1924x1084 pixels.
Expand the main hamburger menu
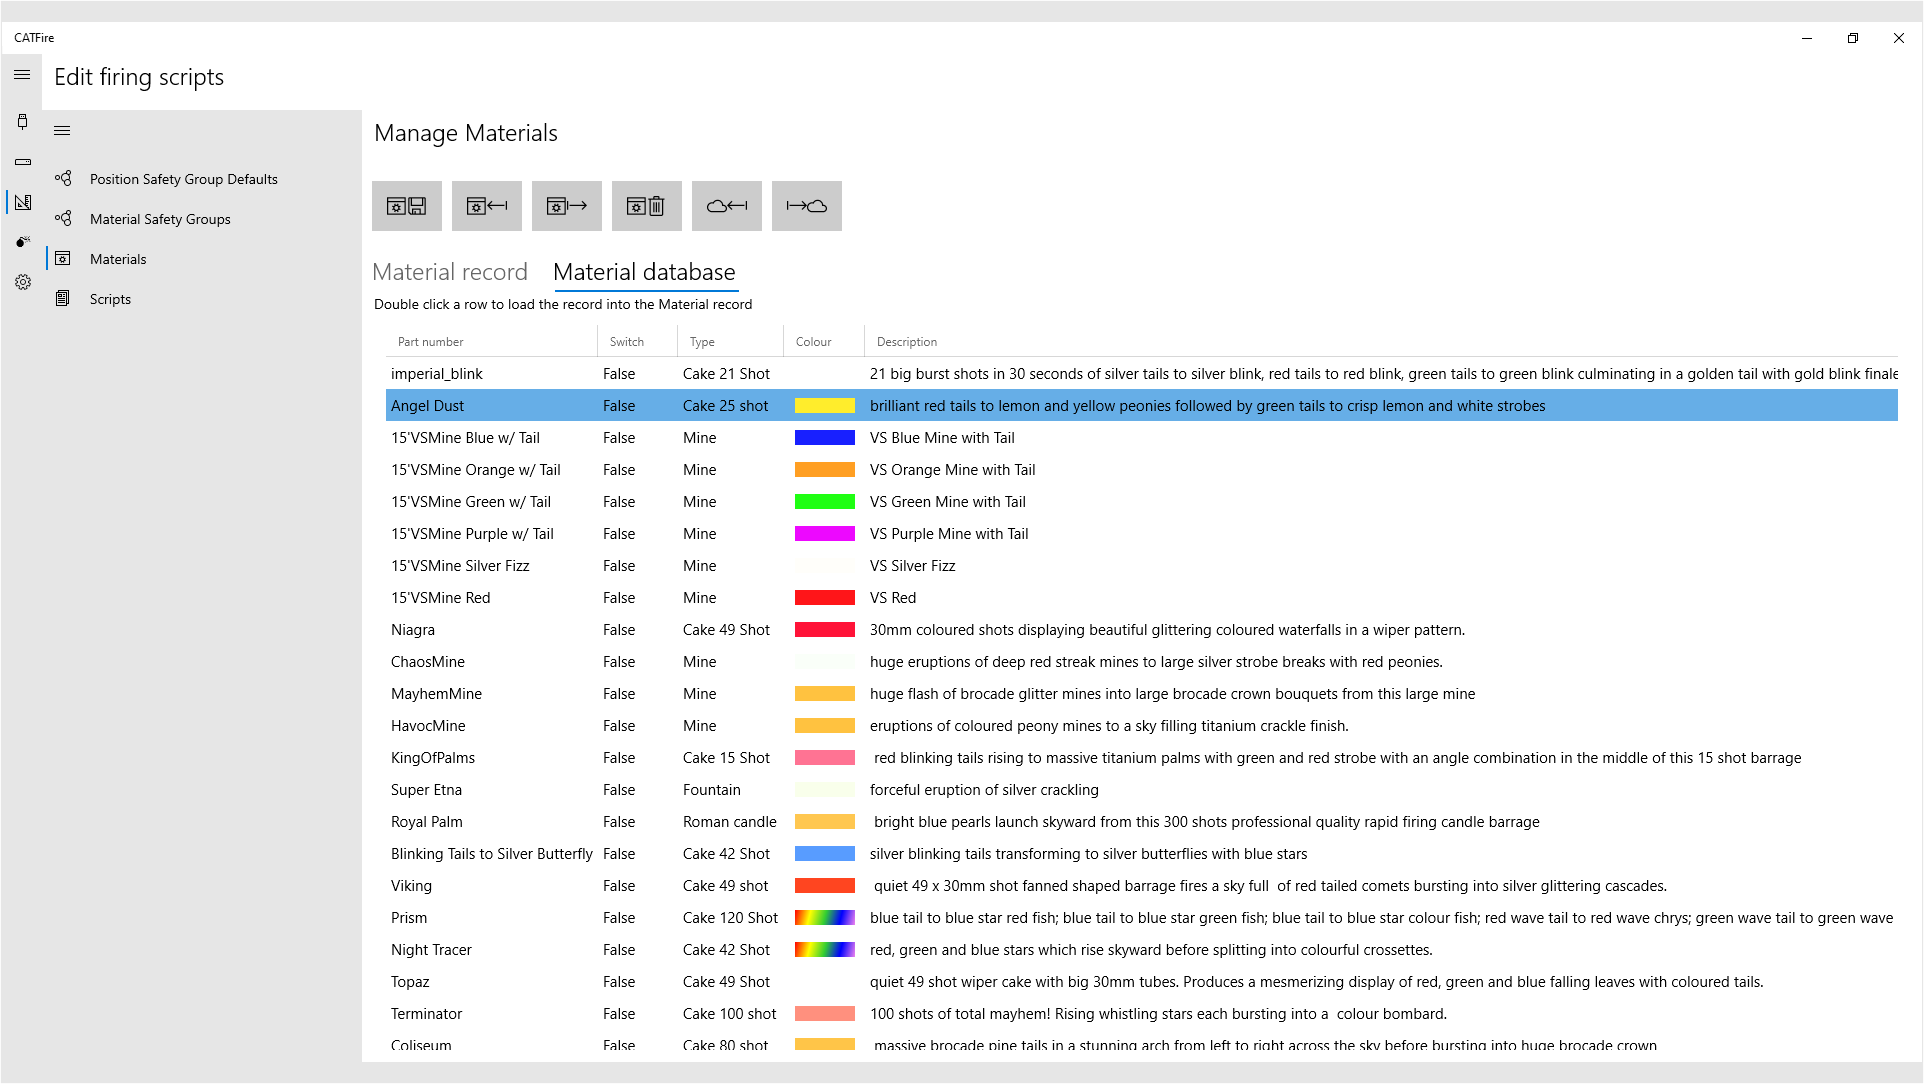22,75
